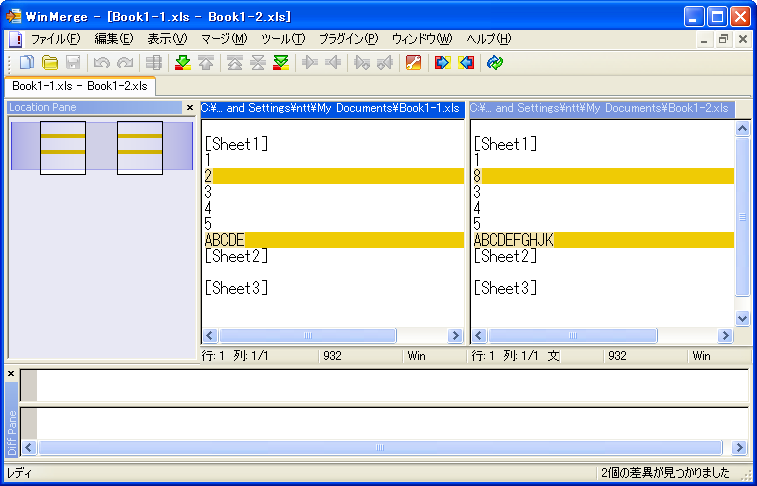Open the ウィンドウ(W) menu
This screenshot has width=757, height=486.
(422, 39)
